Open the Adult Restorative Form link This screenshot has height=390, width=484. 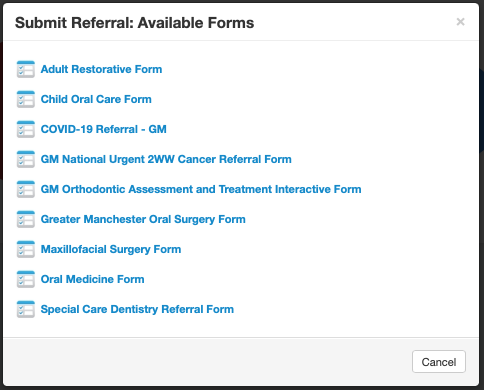coord(101,69)
